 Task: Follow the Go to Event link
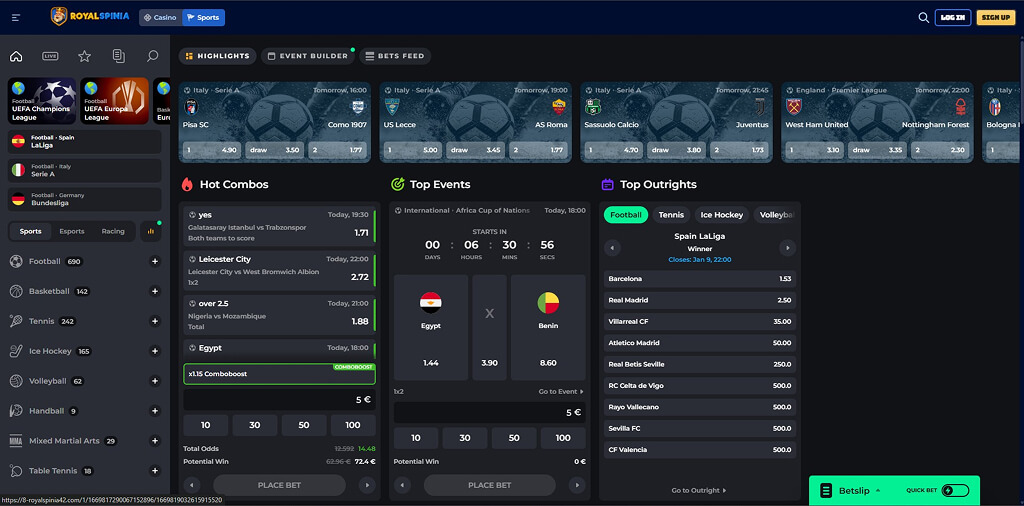pyautogui.click(x=561, y=392)
